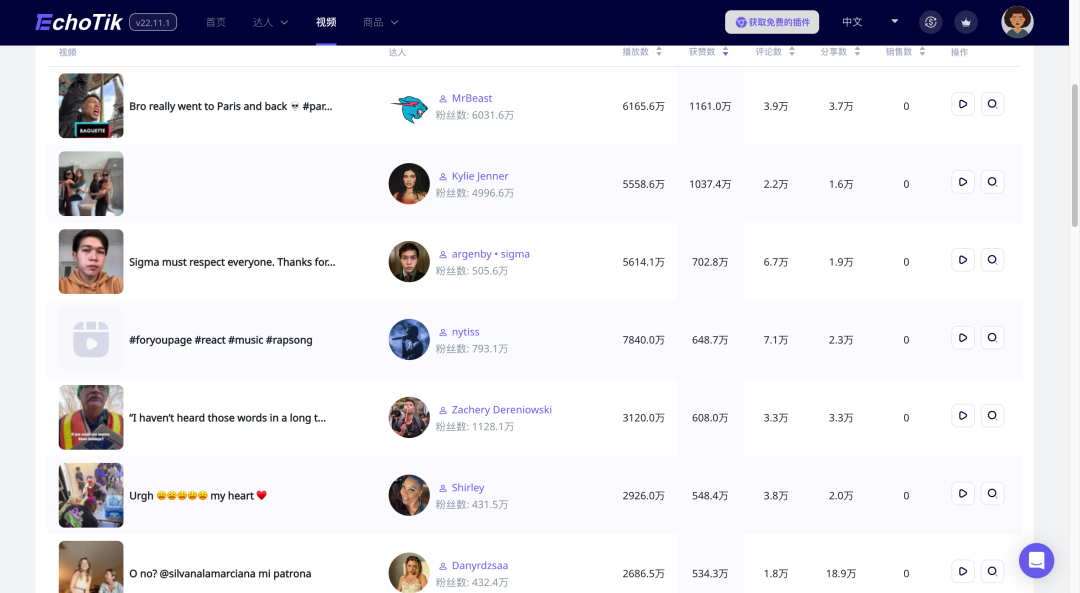This screenshot has height=593, width=1080.
Task: Click search icon in argenby sigma row
Action: pyautogui.click(x=992, y=260)
